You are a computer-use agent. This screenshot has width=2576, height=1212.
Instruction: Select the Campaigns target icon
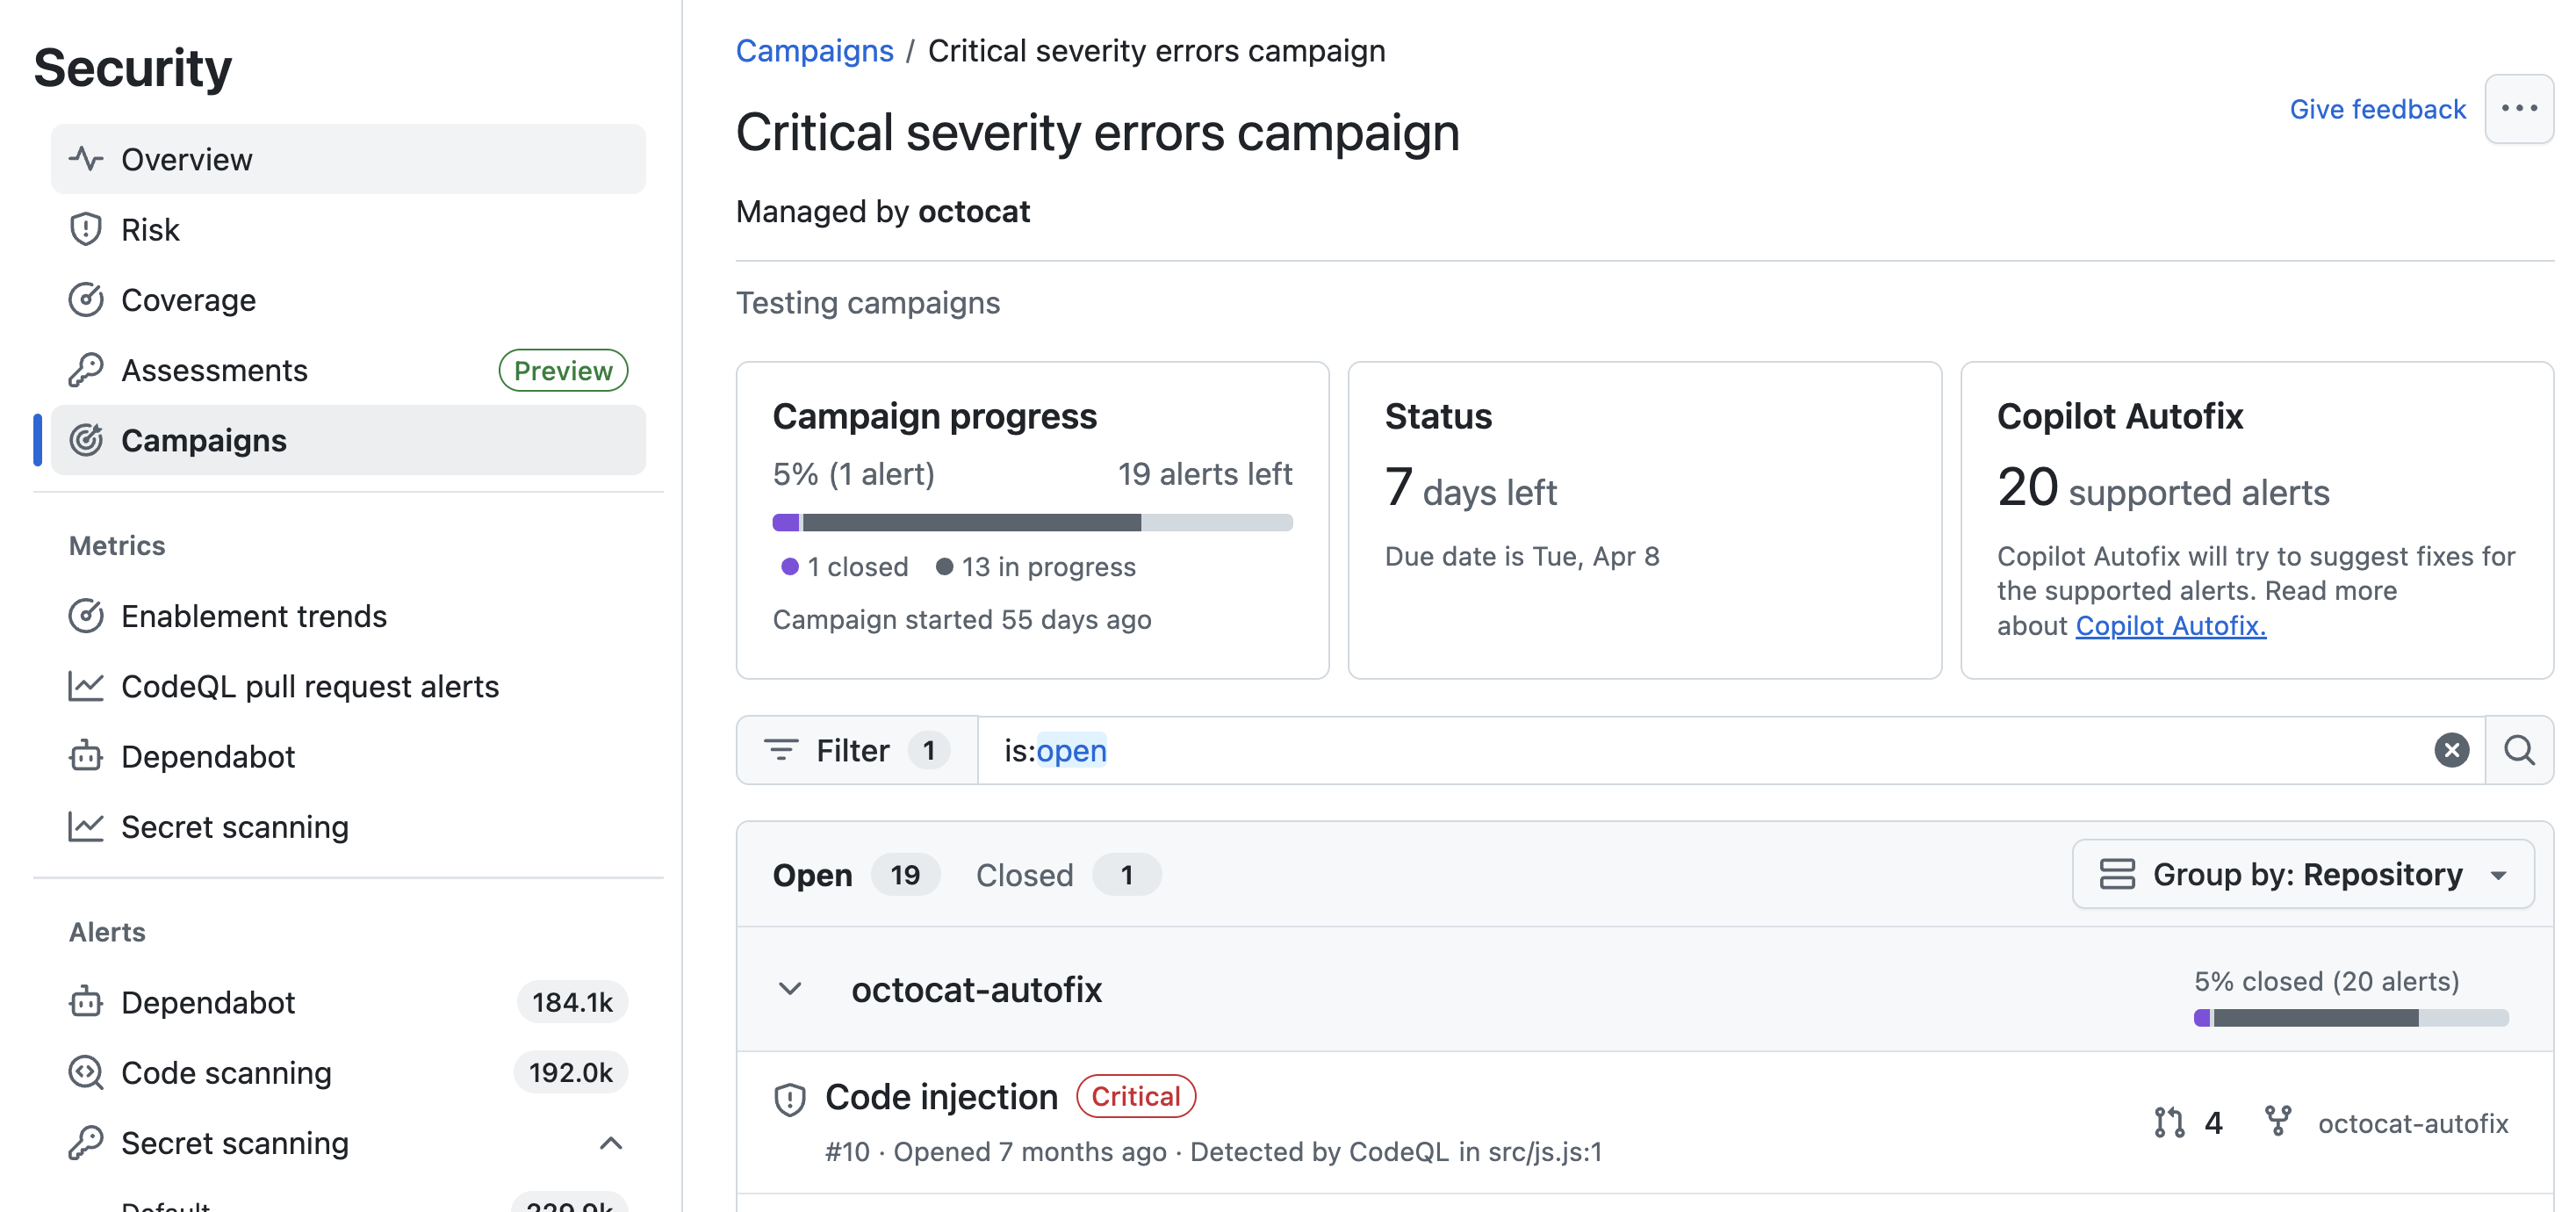tap(86, 440)
